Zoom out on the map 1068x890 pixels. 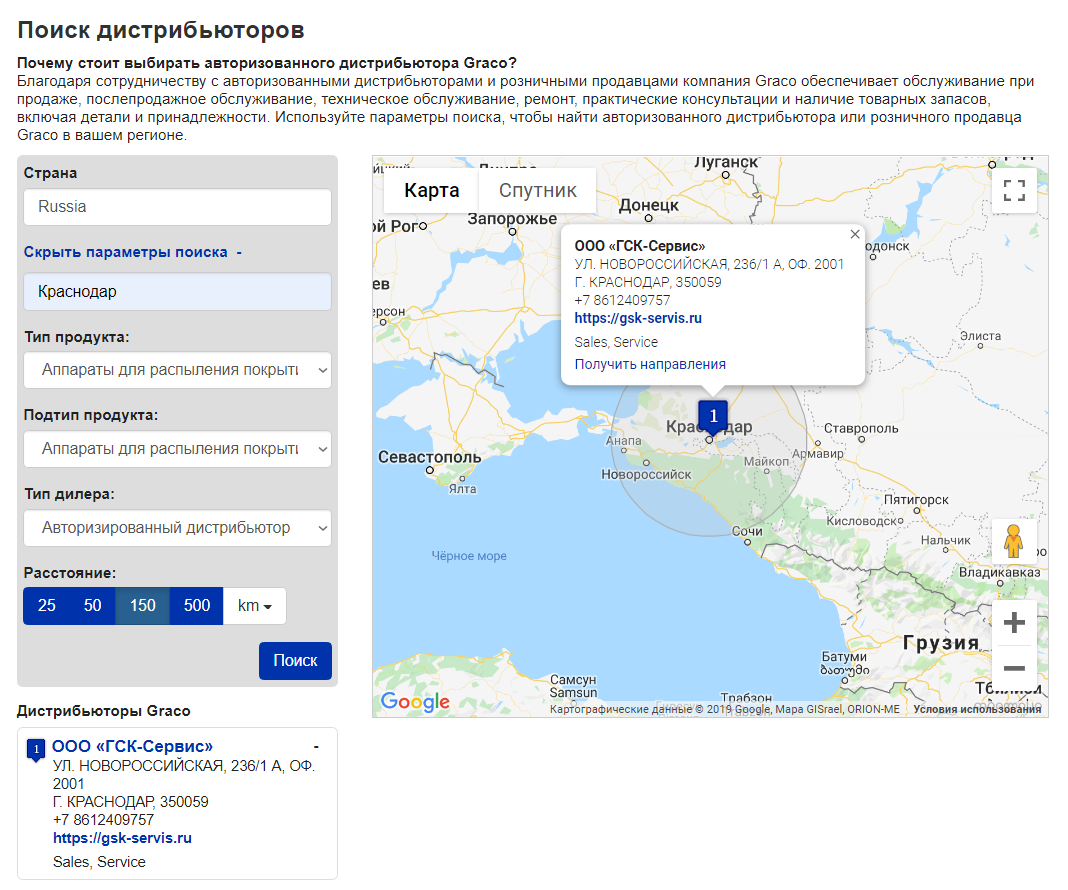[x=1014, y=668]
